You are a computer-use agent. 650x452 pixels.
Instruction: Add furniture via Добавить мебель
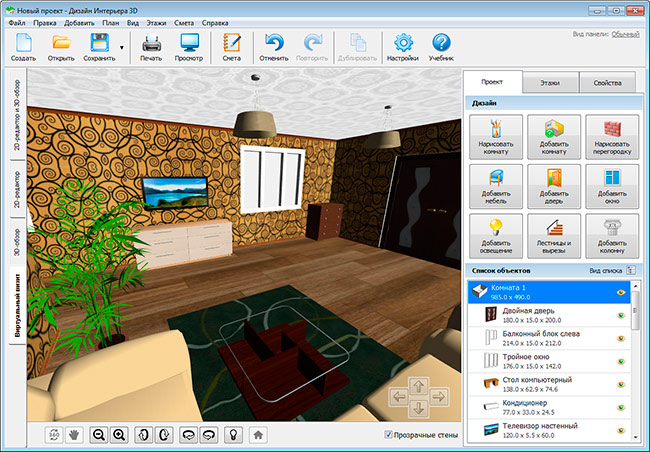(x=496, y=187)
